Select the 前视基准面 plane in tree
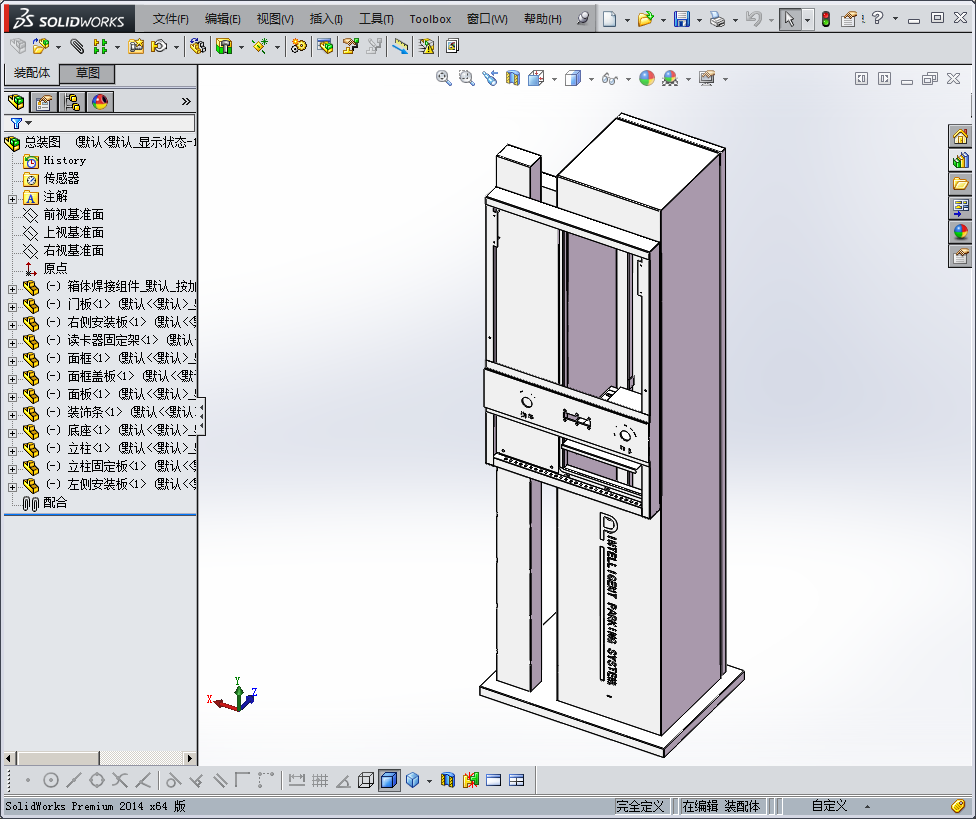Image resolution: width=976 pixels, height=819 pixels. tap(73, 215)
